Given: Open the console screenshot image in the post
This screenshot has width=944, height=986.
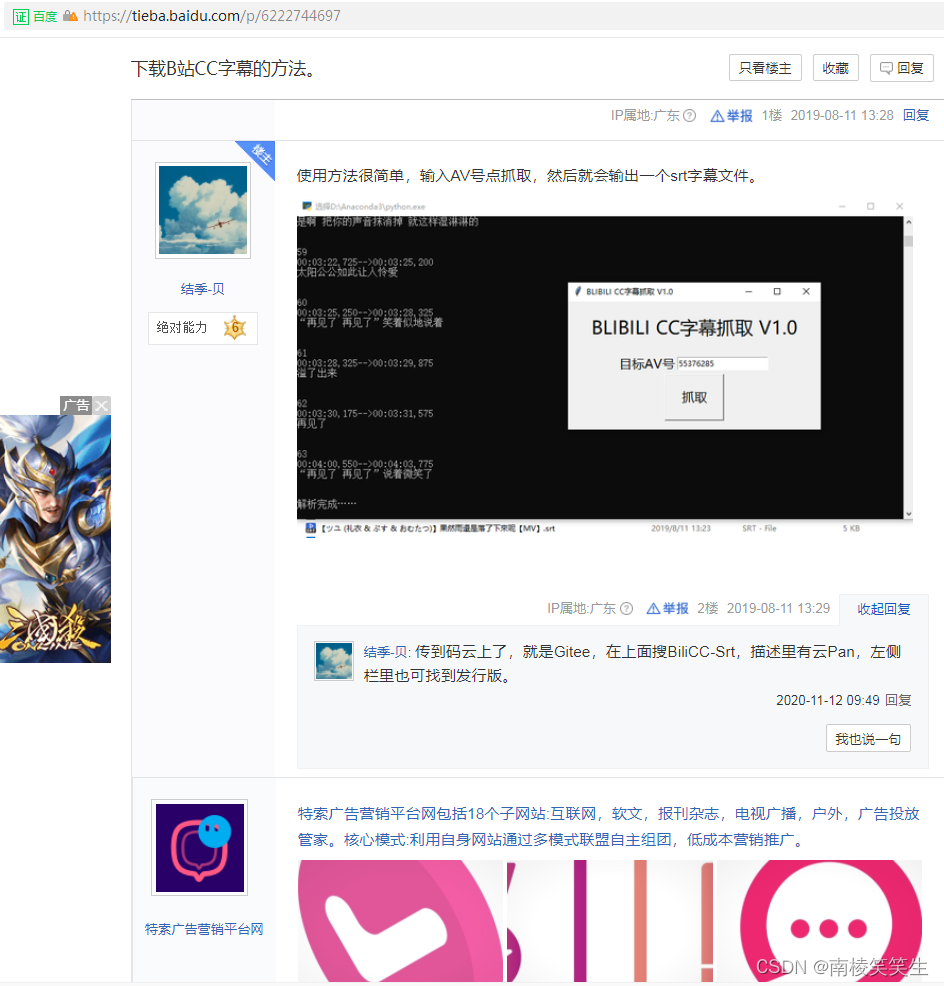Looking at the screenshot, I should coord(604,368).
